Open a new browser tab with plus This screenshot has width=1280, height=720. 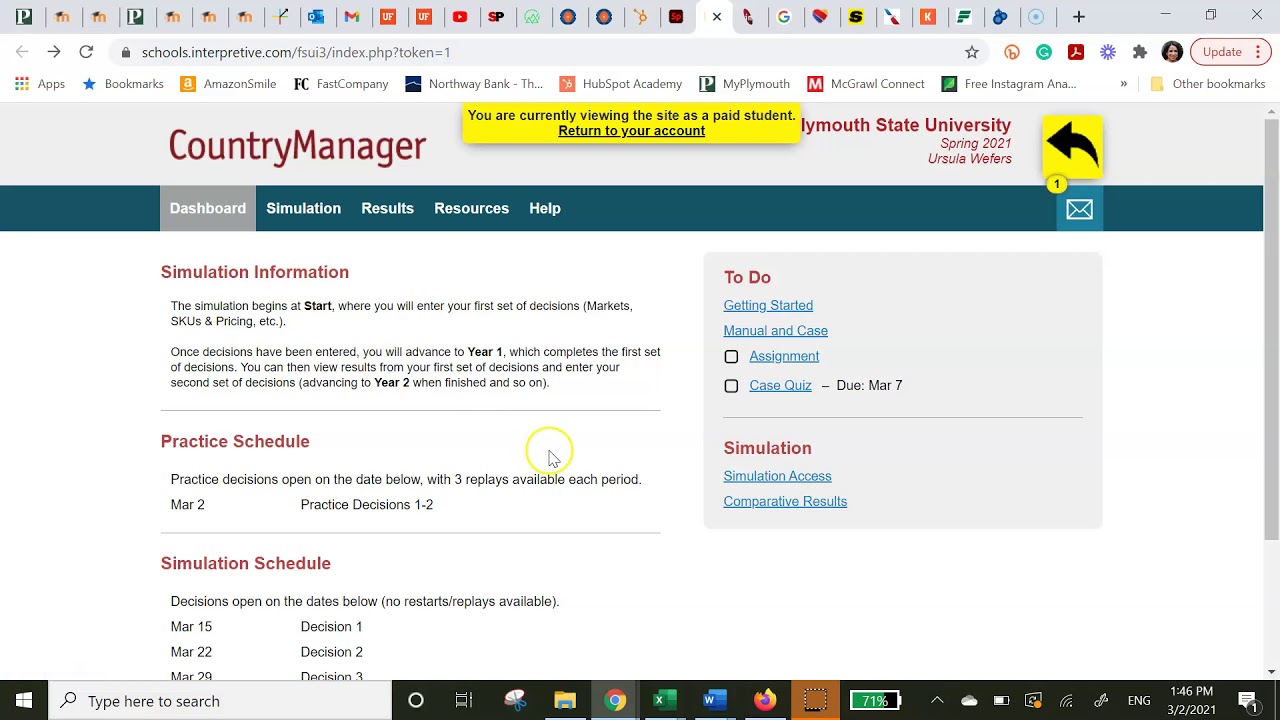1078,17
